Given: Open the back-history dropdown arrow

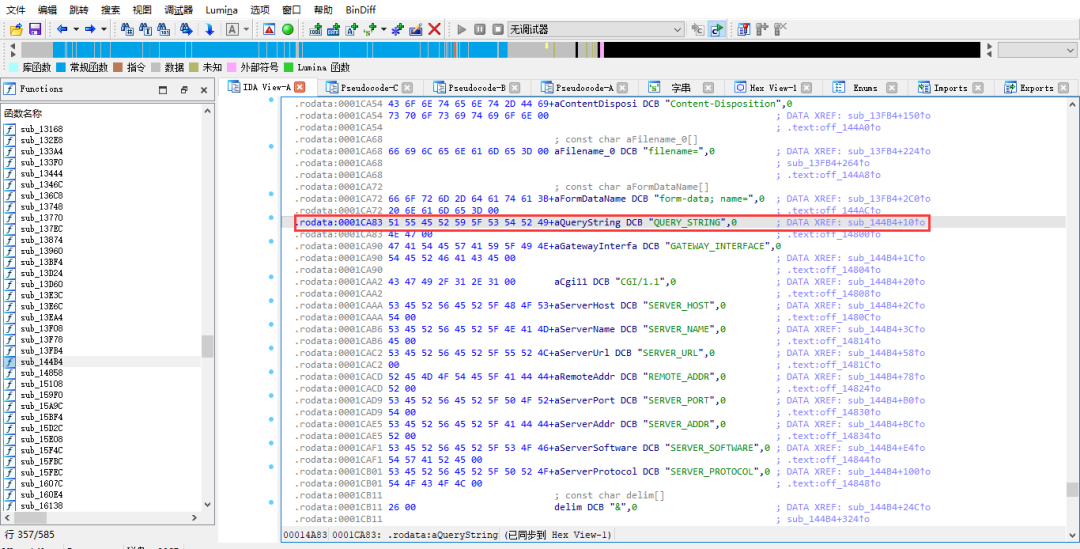Looking at the screenshot, I should click(x=76, y=30).
